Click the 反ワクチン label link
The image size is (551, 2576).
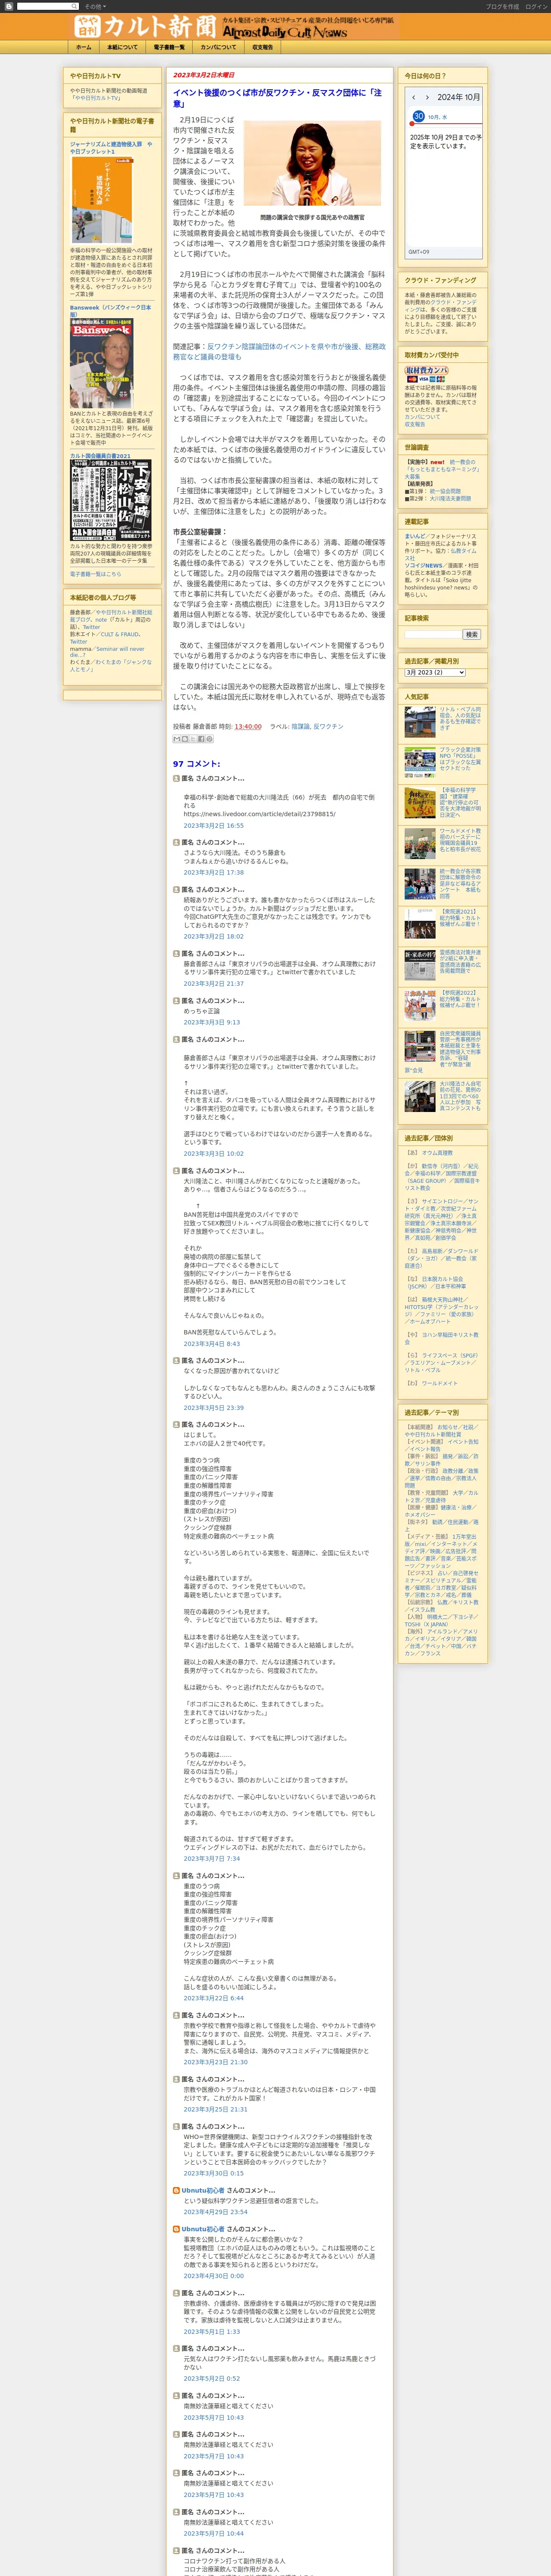pos(328,726)
